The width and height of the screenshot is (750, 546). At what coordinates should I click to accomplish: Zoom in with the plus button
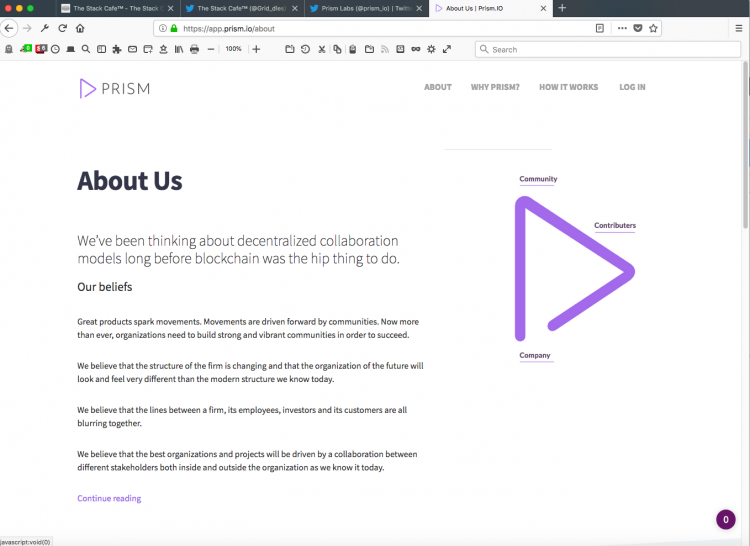click(256, 49)
